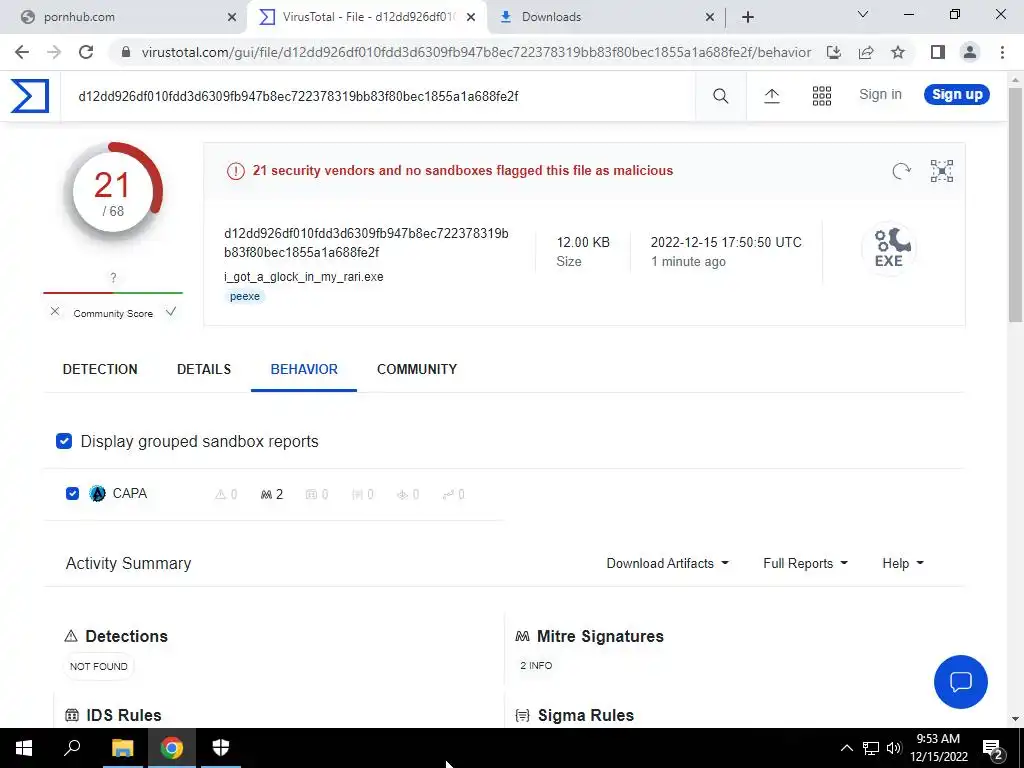Click install app icon in address bar
Image resolution: width=1024 pixels, height=768 pixels.
[834, 52]
